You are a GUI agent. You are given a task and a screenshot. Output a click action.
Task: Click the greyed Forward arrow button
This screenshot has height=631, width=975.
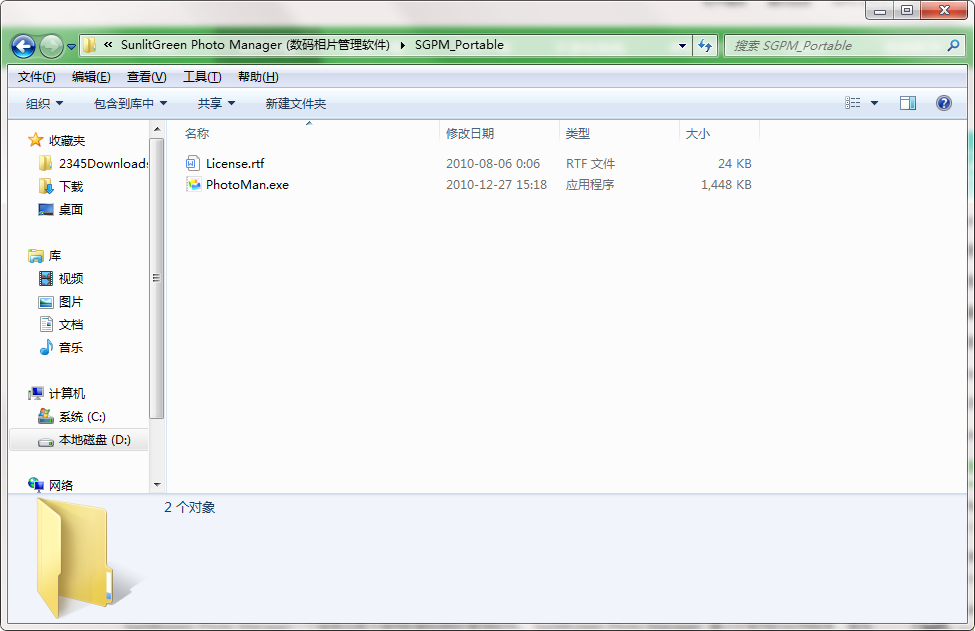[x=51, y=46]
